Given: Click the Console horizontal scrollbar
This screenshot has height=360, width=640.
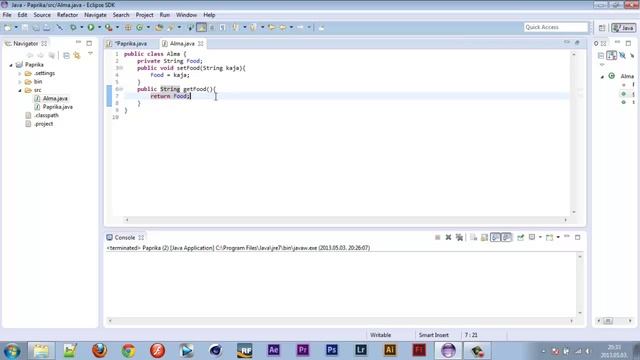Looking at the screenshot, I should (x=340, y=321).
